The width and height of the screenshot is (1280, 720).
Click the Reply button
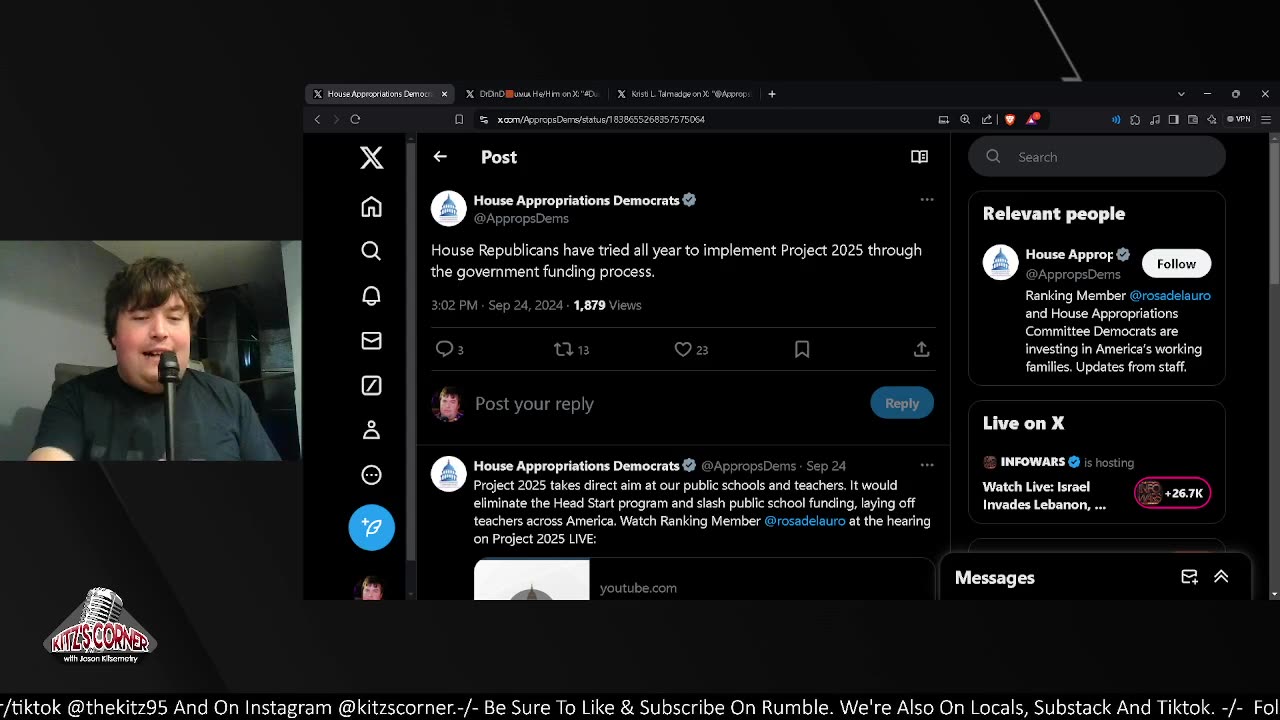point(902,403)
